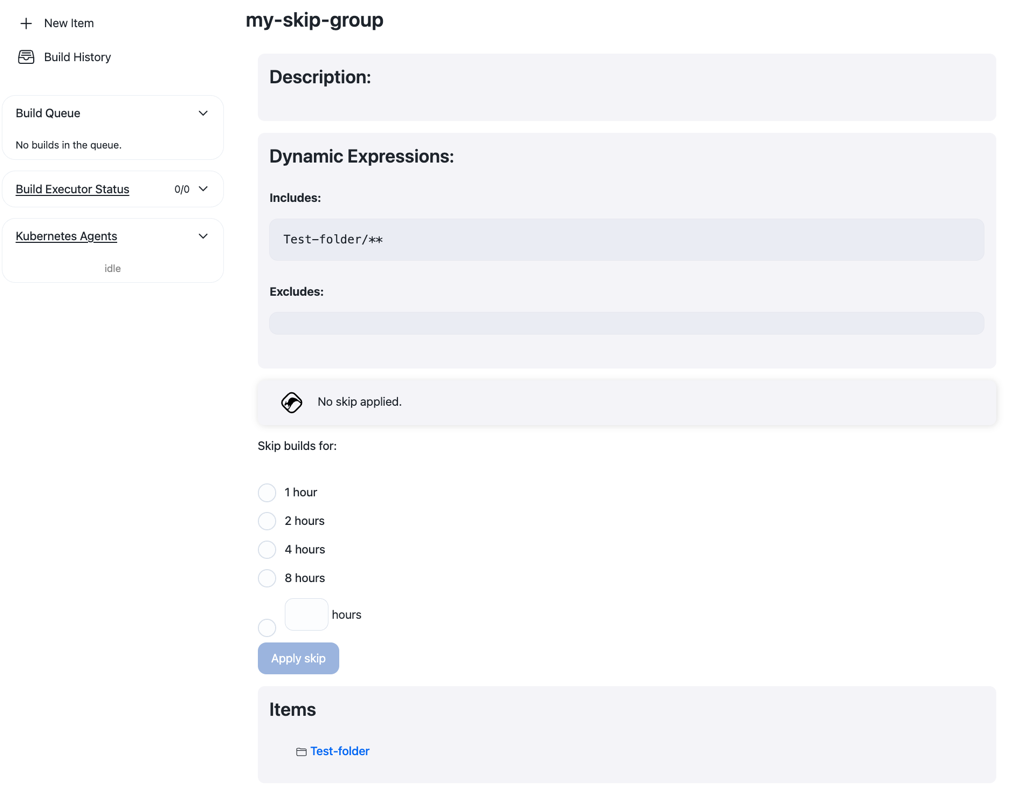Select the custom hours radio button
The image size is (1024, 791).
point(267,628)
